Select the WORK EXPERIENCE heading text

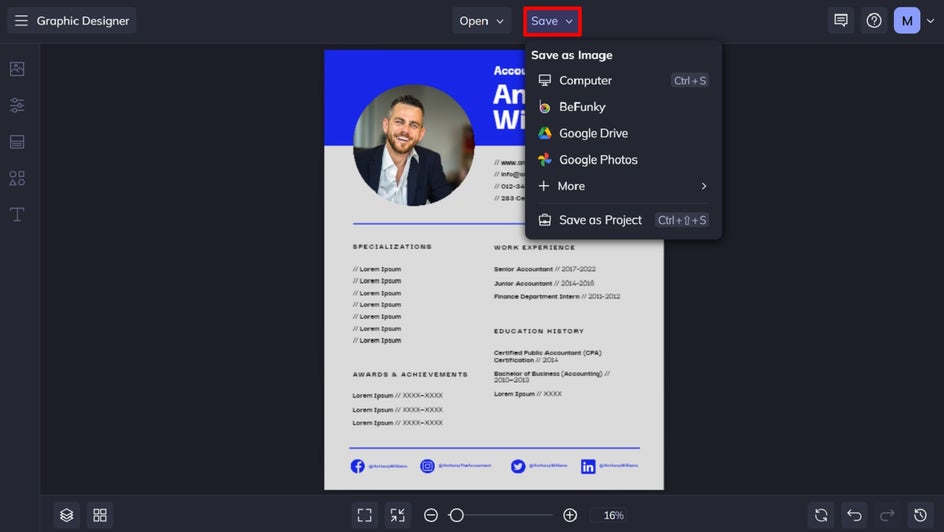[535, 247]
